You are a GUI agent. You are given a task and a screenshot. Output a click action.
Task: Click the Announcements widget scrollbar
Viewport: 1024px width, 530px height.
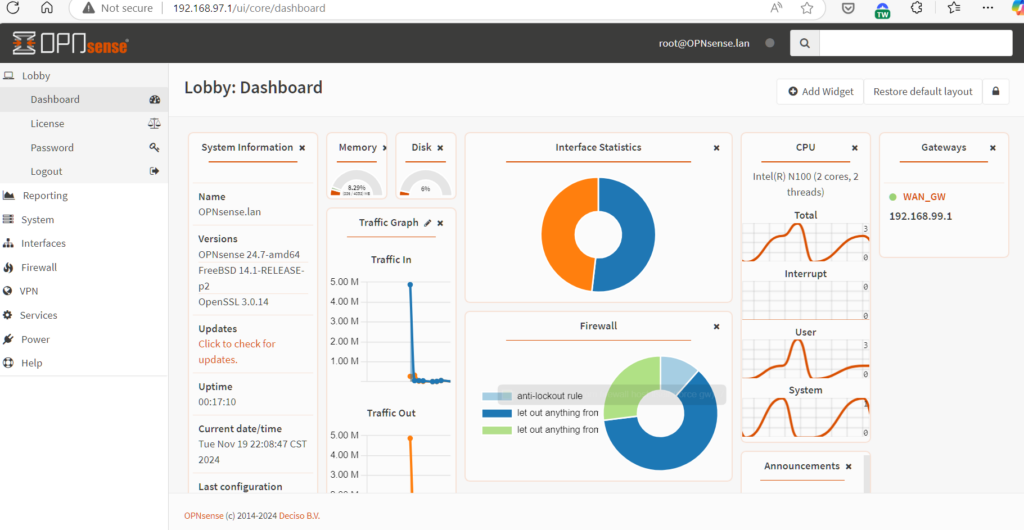[867, 475]
